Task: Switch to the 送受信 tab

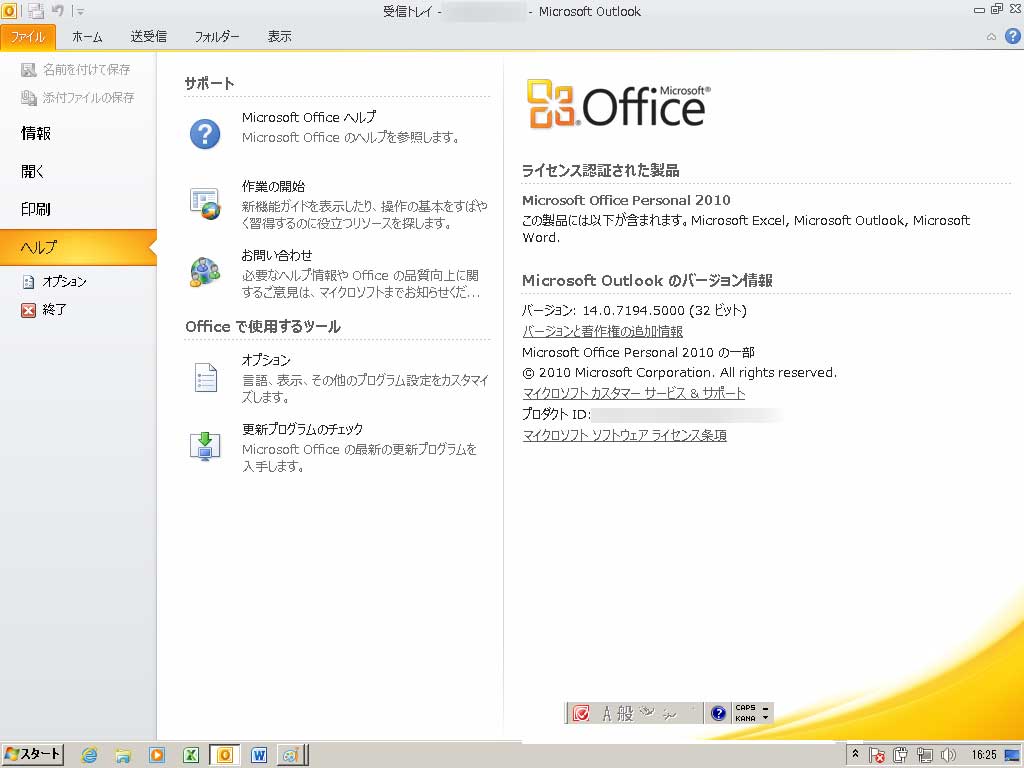Action: click(148, 37)
